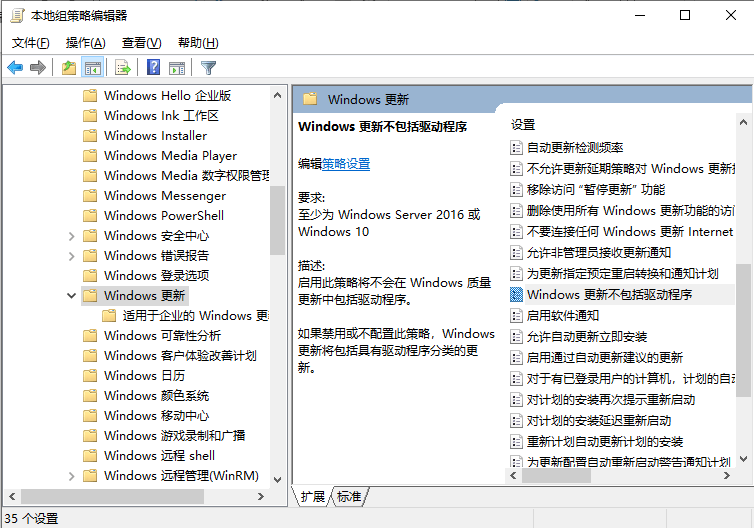Switch to the 扩展 tab
Screen dimensions: 754x528
(313, 496)
